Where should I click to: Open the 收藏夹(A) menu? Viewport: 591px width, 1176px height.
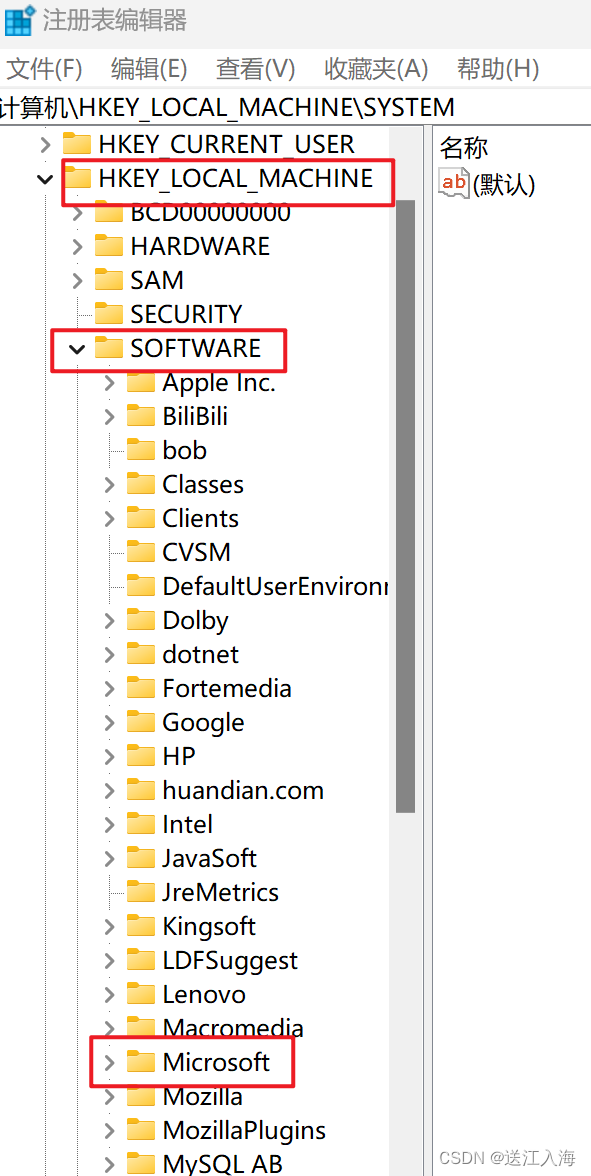(x=376, y=70)
